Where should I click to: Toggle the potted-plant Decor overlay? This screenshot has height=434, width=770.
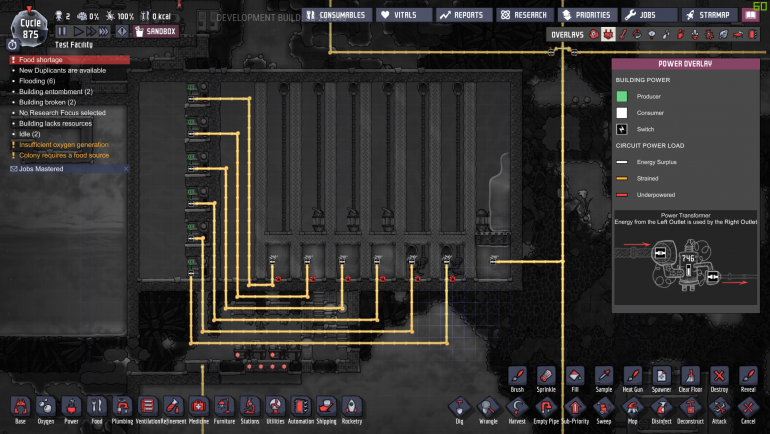pyautogui.click(x=695, y=34)
